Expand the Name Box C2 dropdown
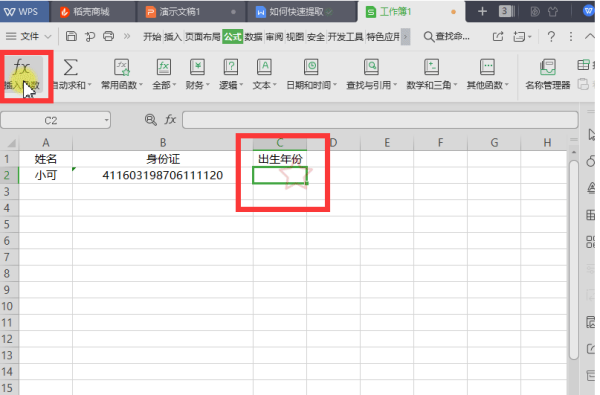600x395 pixels. 106,121
